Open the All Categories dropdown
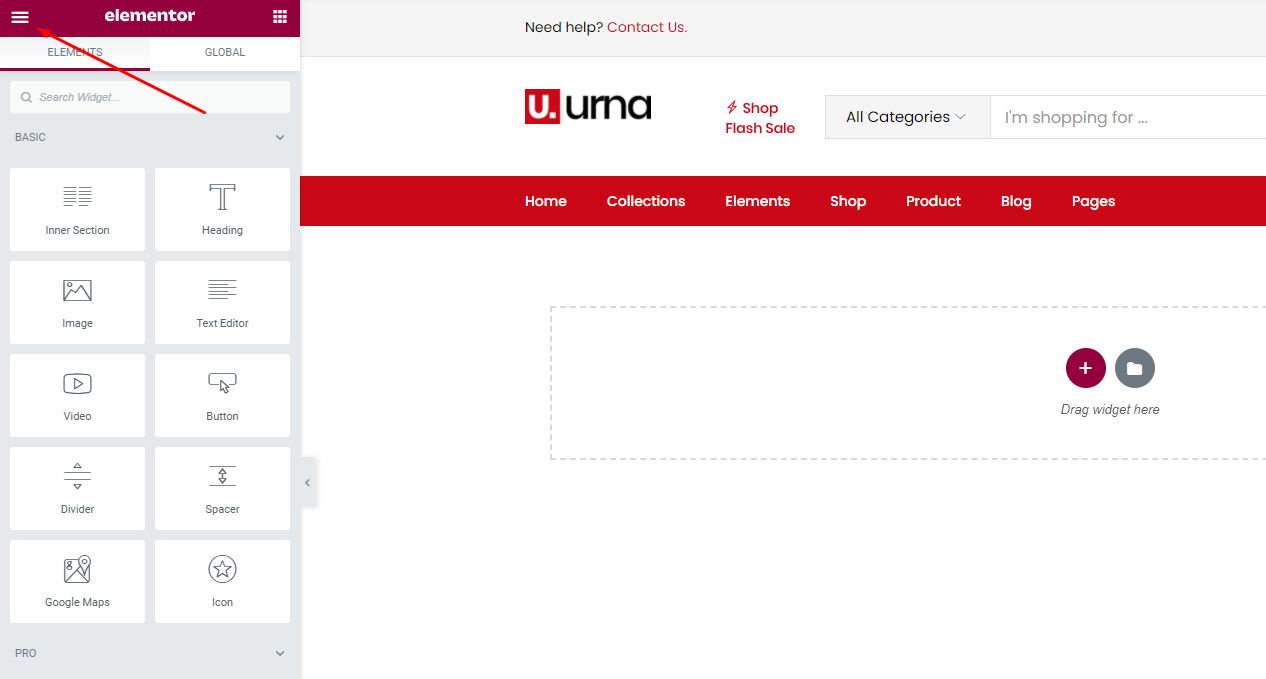Image resolution: width=1266 pixels, height=679 pixels. (x=907, y=117)
